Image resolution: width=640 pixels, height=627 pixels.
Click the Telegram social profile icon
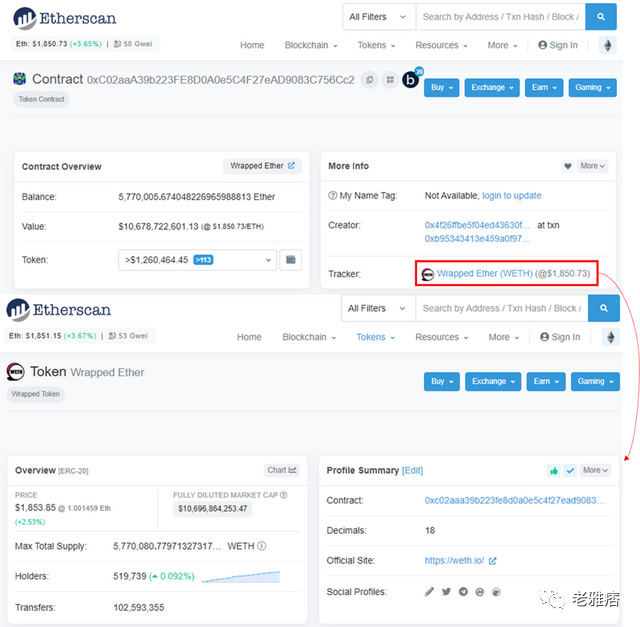pyautogui.click(x=463, y=591)
